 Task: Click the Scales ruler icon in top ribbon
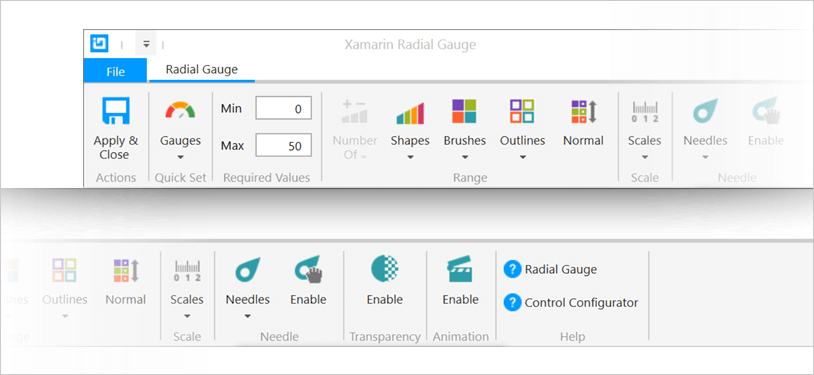(645, 112)
